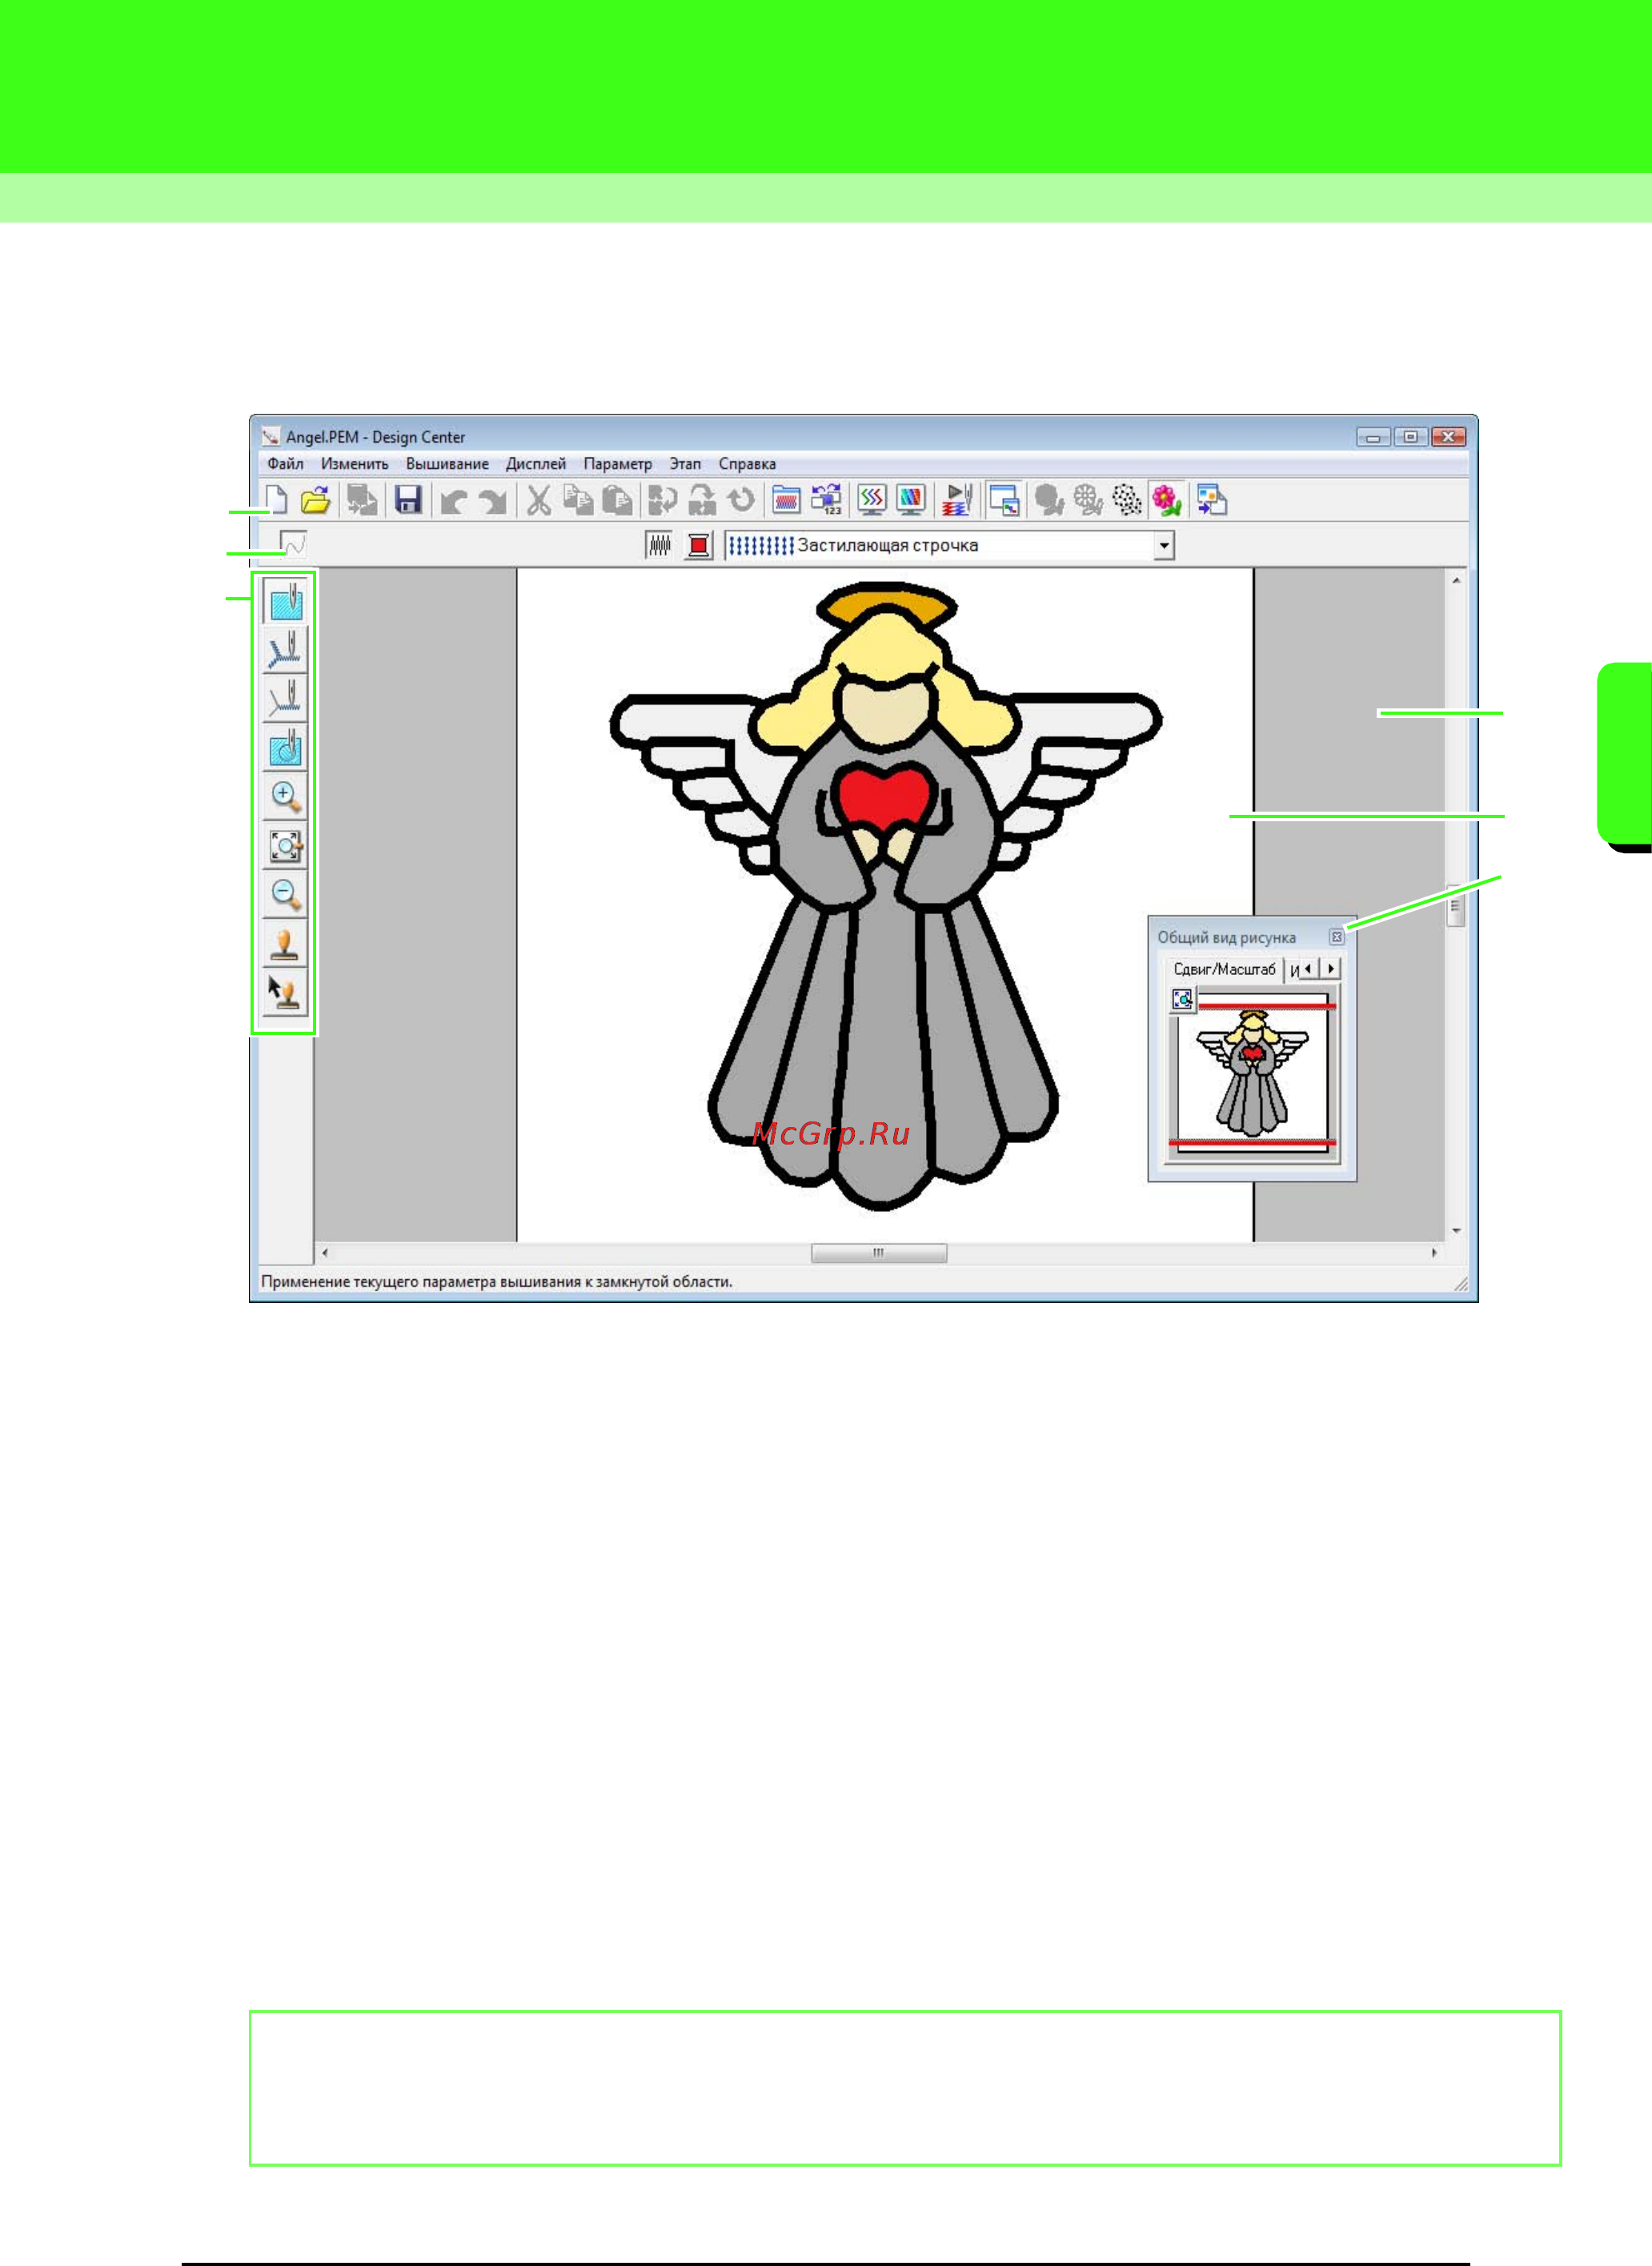Screen dimensions: 1652x2266
Task: Click the angel thumbnail in the reference panel
Action: pyautogui.click(x=1252, y=1073)
